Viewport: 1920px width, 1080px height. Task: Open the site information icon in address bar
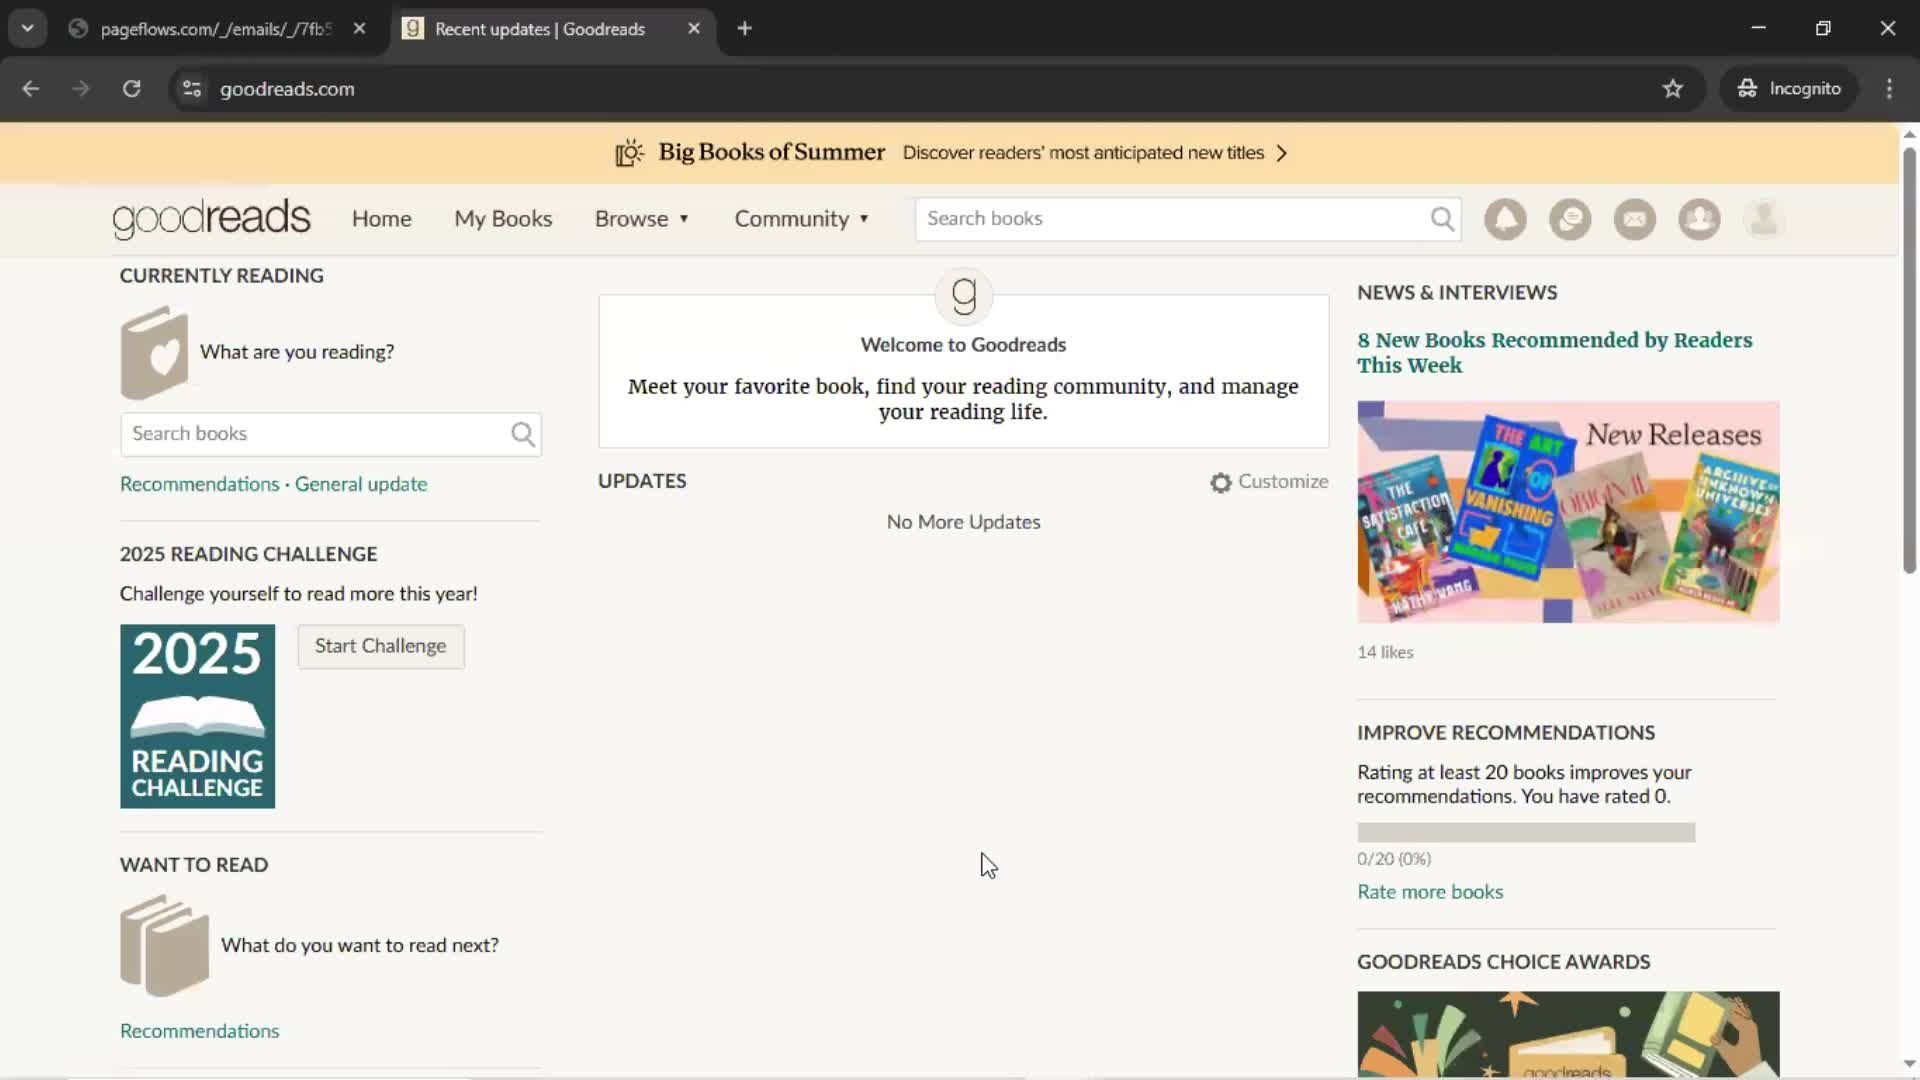192,89
